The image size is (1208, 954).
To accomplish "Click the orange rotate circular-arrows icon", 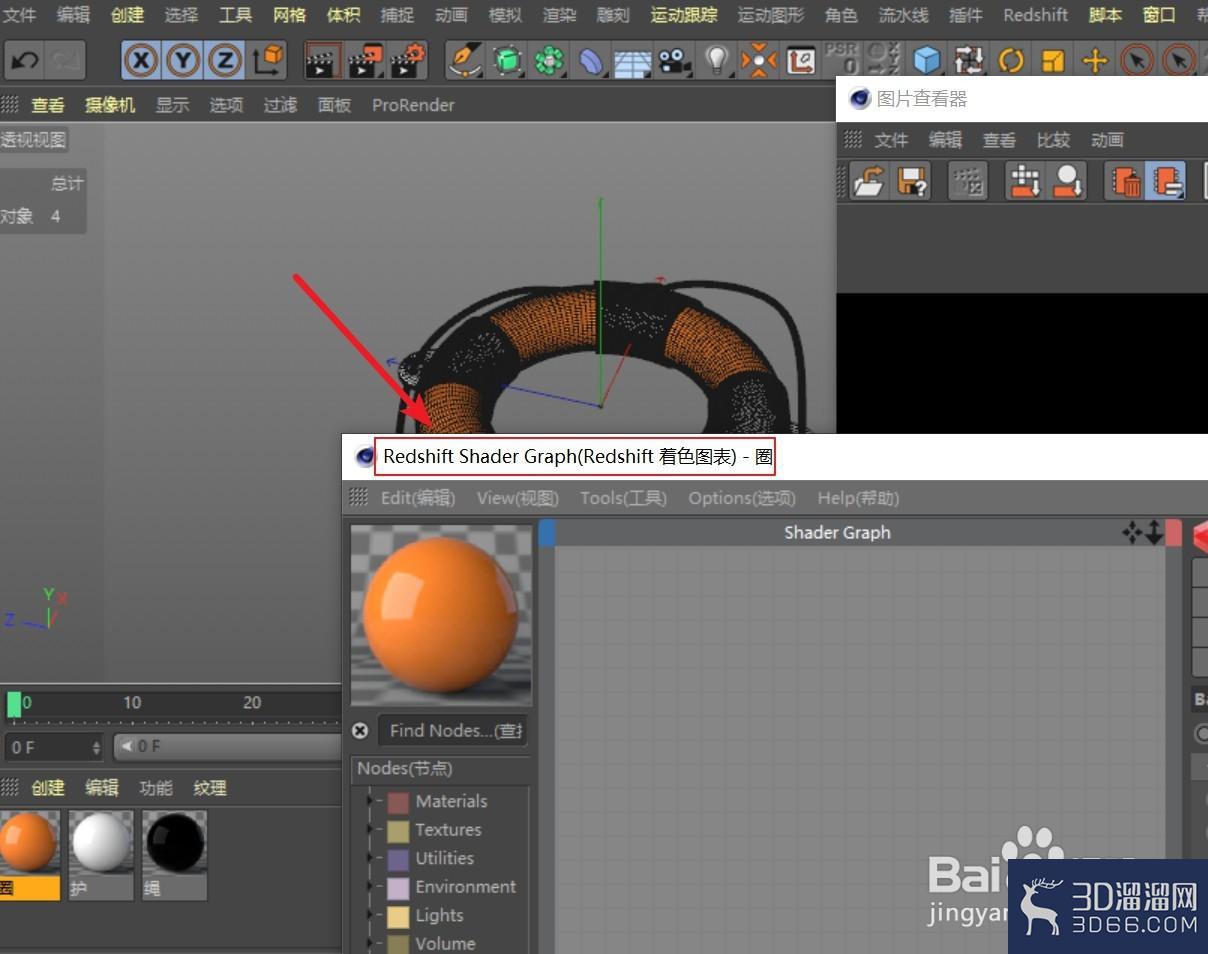I will coord(1011,61).
